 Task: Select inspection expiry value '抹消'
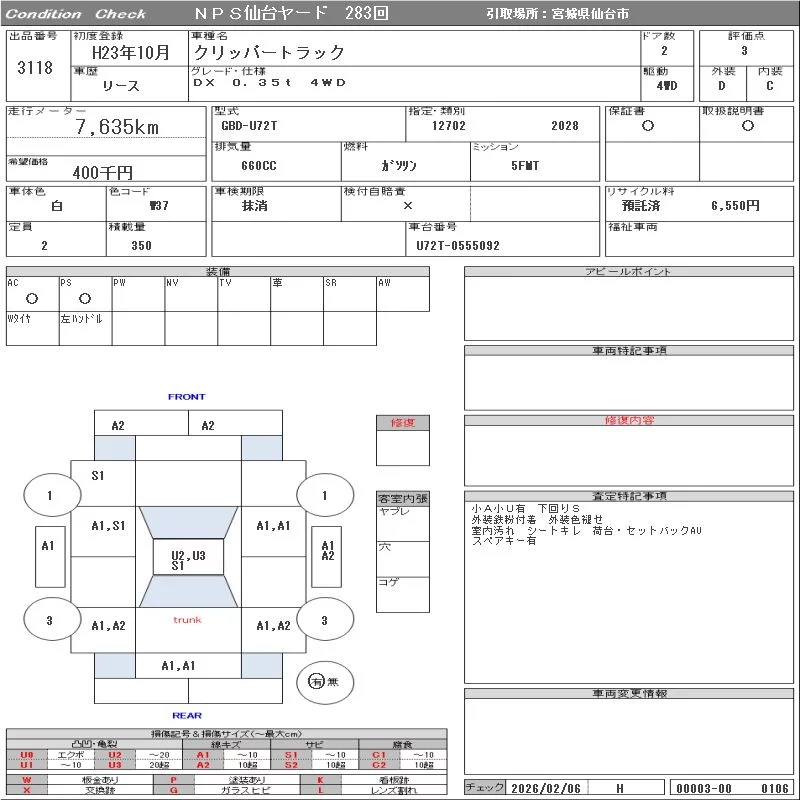pyautogui.click(x=254, y=206)
